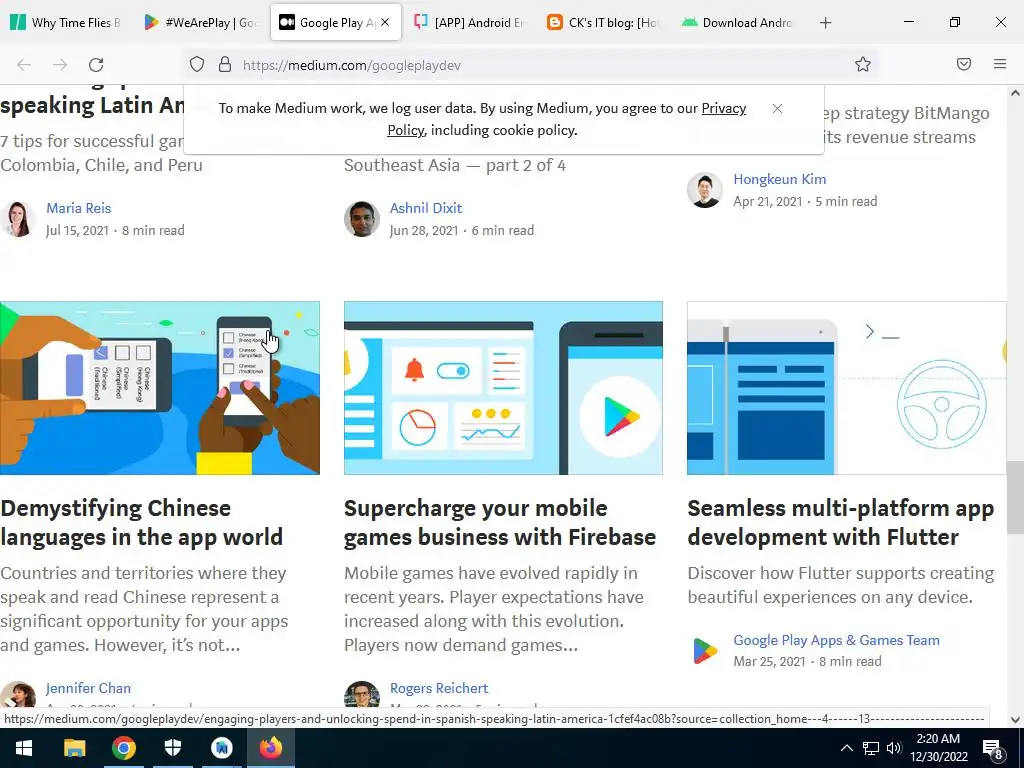Open the Save to Pocket icon
Image resolution: width=1024 pixels, height=768 pixels.
pos(964,64)
